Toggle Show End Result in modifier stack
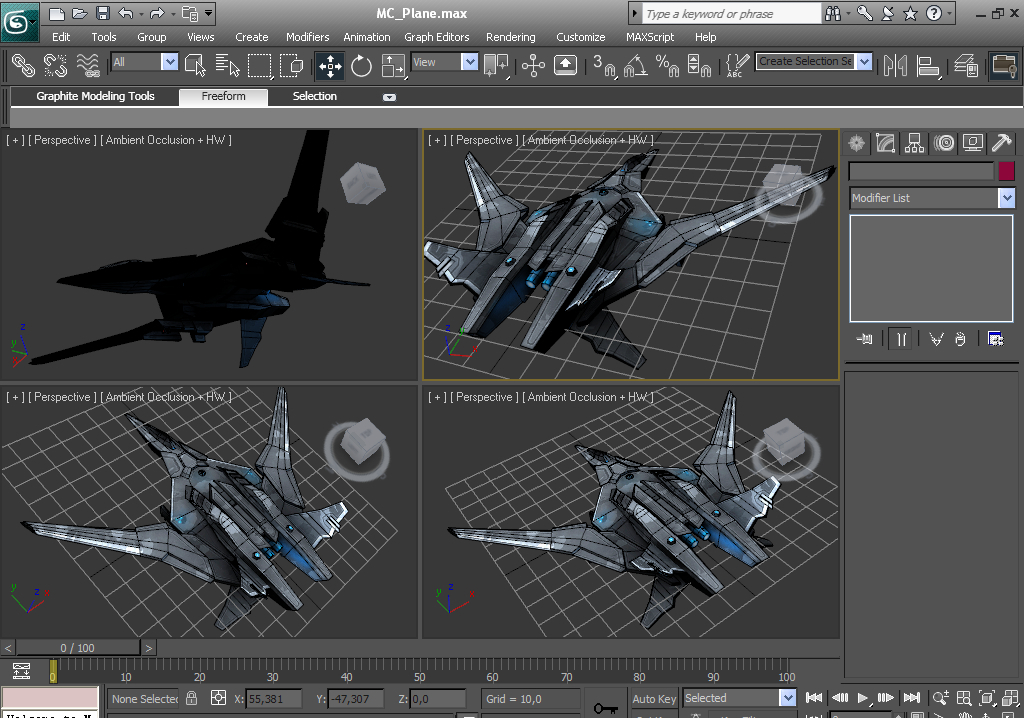Screen dimensions: 1024x718 [x=901, y=339]
